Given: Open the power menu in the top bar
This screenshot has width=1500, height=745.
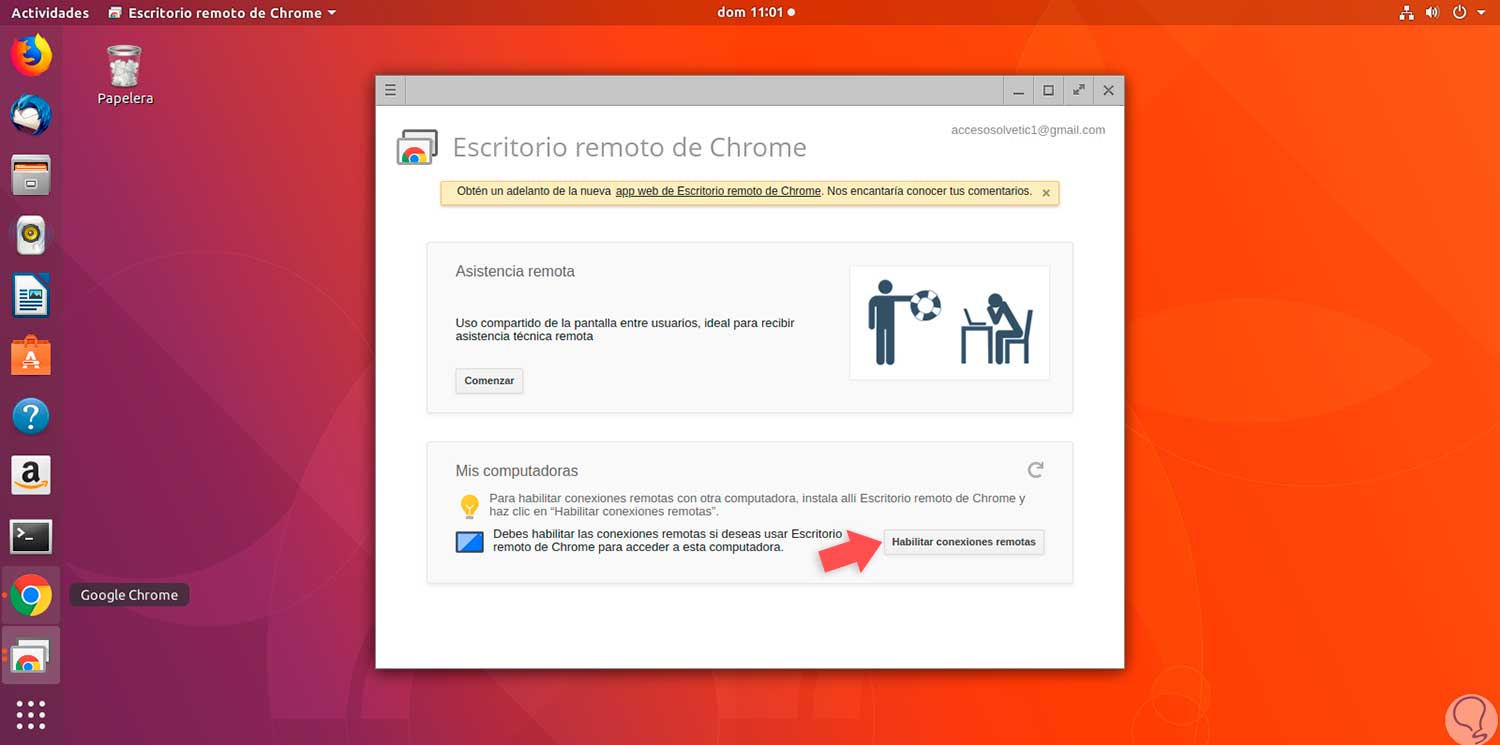Looking at the screenshot, I should pos(1459,13).
